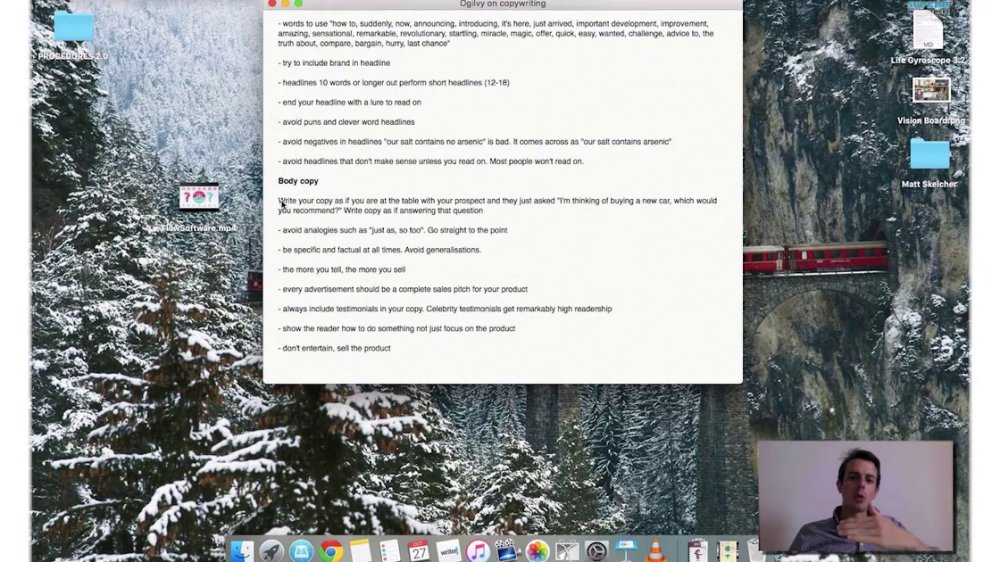Viewport: 1000px width, 562px height.
Task: Open the movie camera app in dock
Action: 507,551
